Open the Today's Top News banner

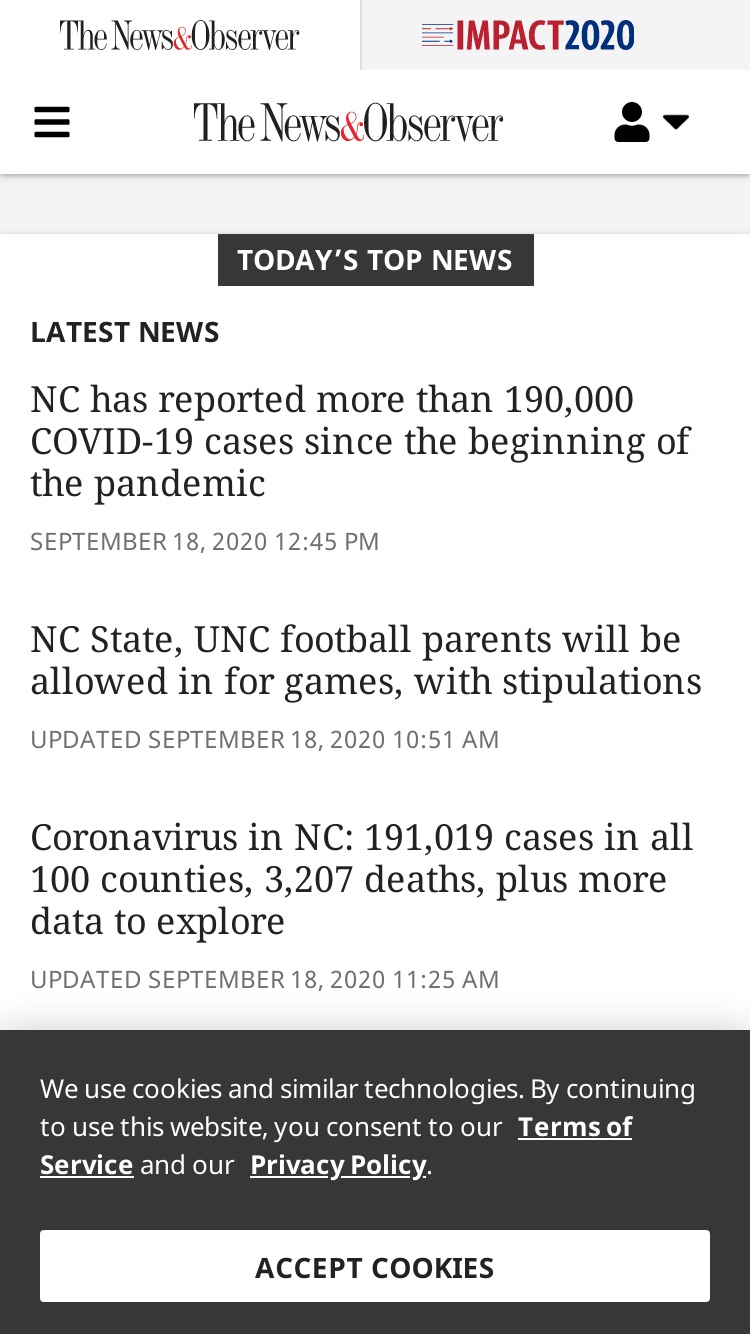pos(375,260)
